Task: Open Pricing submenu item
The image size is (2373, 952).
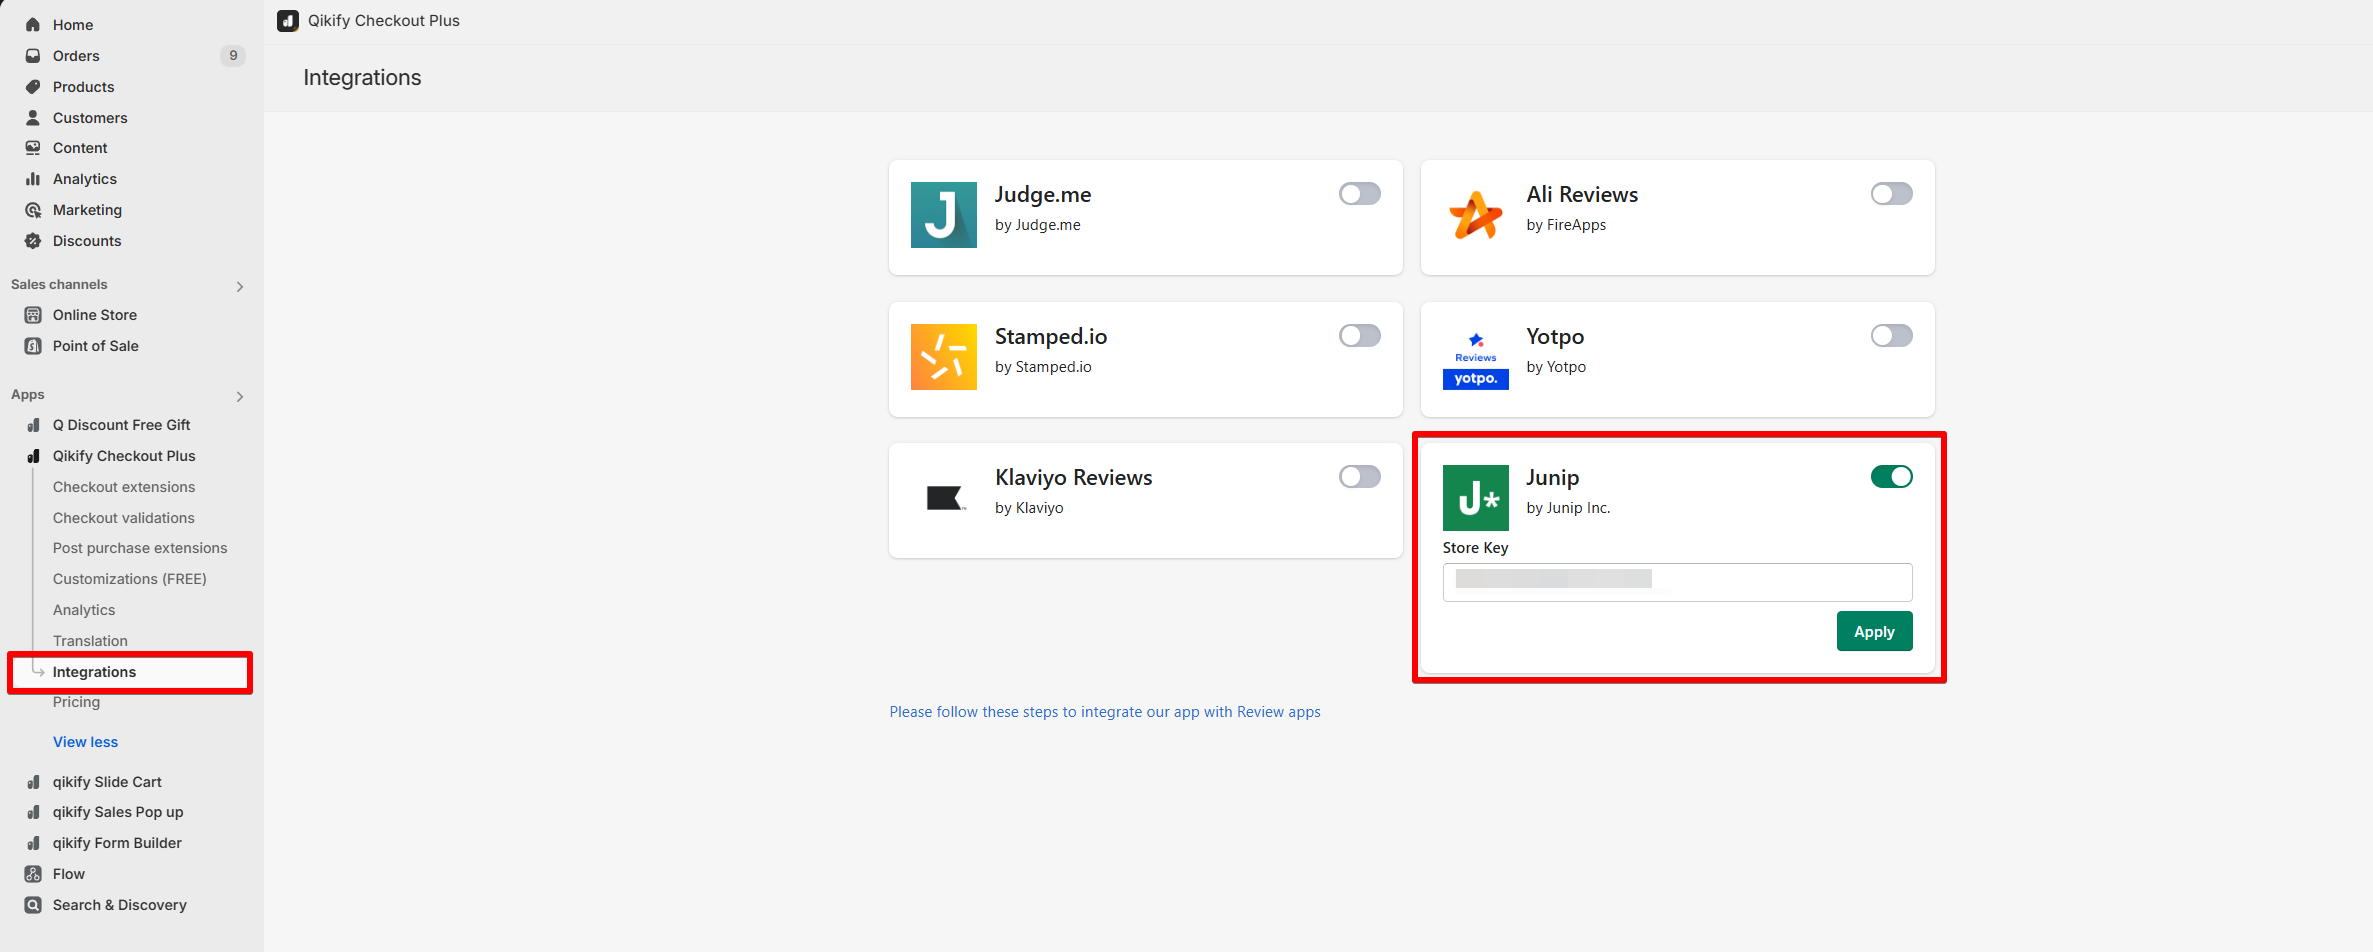Action: [76, 702]
